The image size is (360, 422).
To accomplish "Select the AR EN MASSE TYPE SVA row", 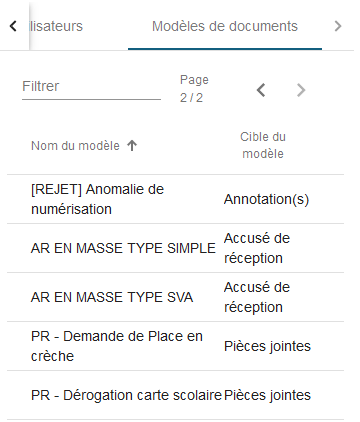I will pyautogui.click(x=175, y=297).
